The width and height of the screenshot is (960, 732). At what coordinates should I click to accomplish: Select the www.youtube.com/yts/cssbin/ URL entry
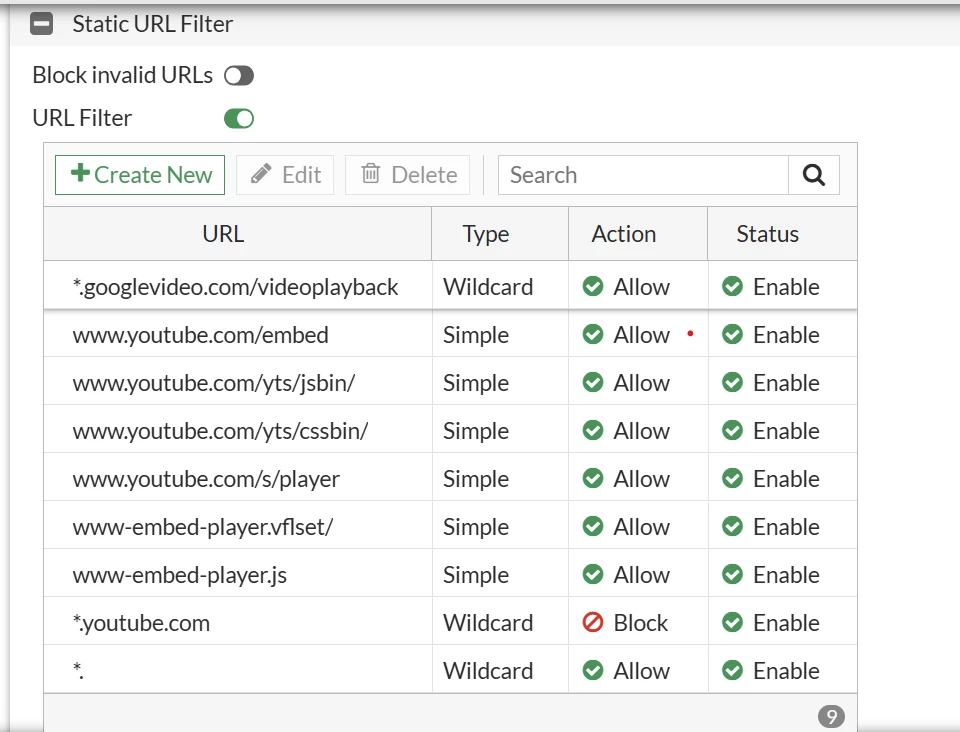(x=220, y=431)
